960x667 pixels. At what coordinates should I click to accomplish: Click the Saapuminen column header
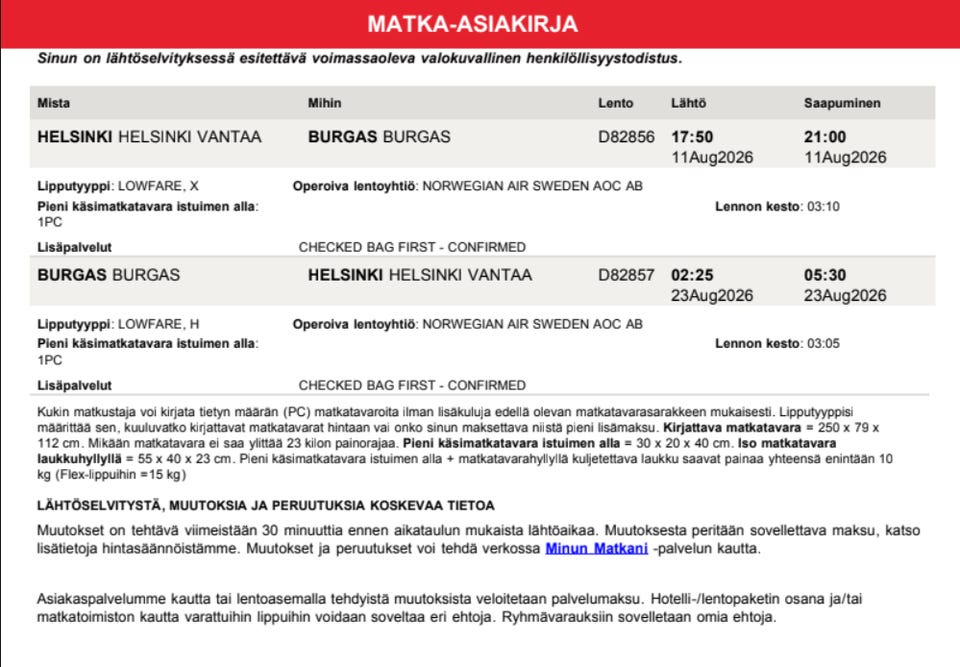(842, 103)
